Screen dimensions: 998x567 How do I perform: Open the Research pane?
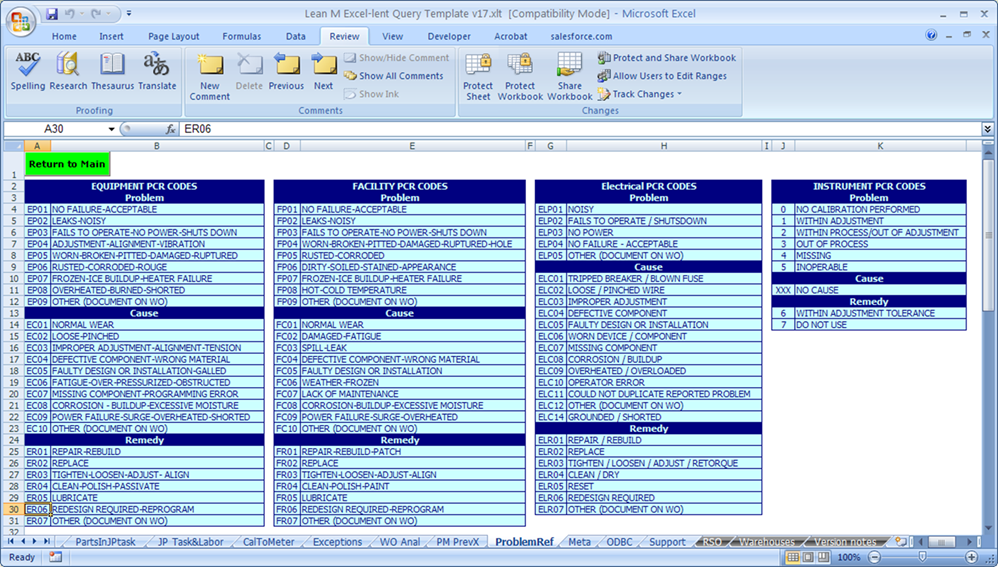pos(67,71)
